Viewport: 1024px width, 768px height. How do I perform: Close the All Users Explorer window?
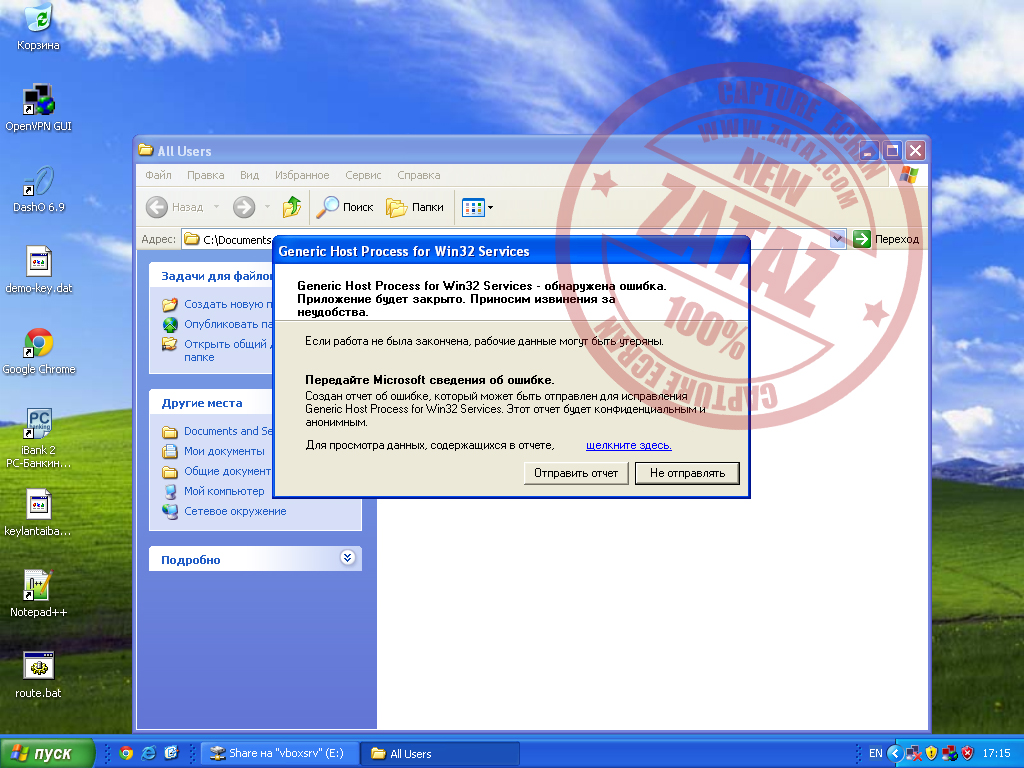pyautogui.click(x=916, y=151)
